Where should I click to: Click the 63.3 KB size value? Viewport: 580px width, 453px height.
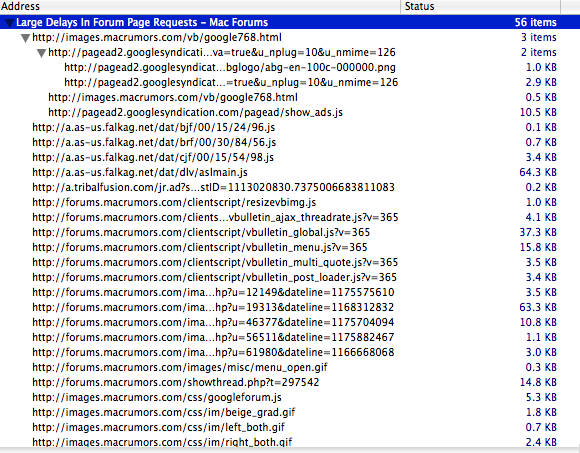538,307
